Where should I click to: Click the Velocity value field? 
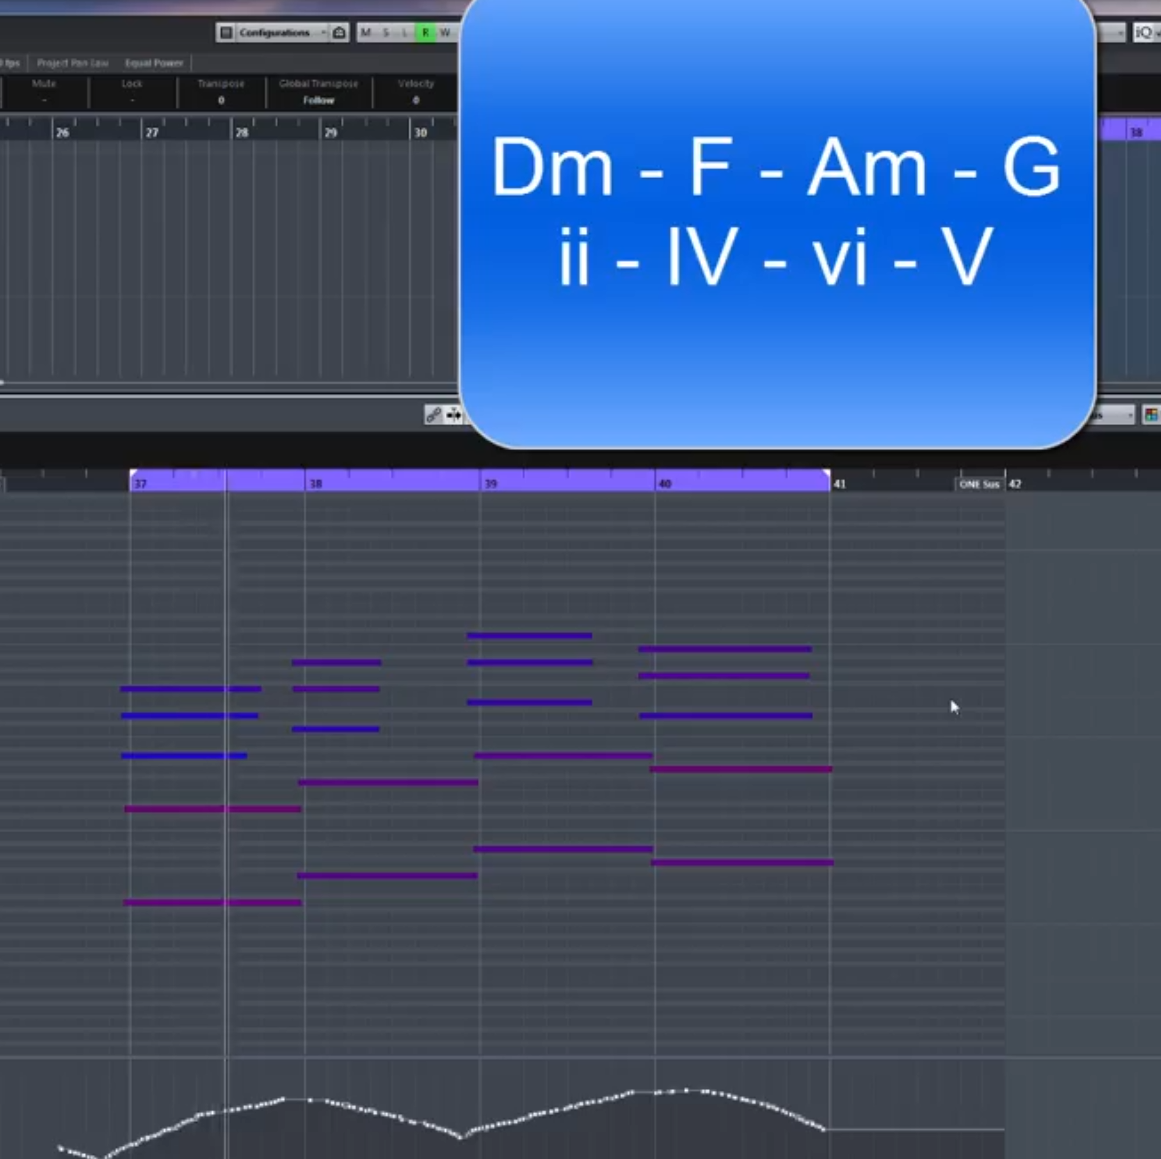coord(416,100)
